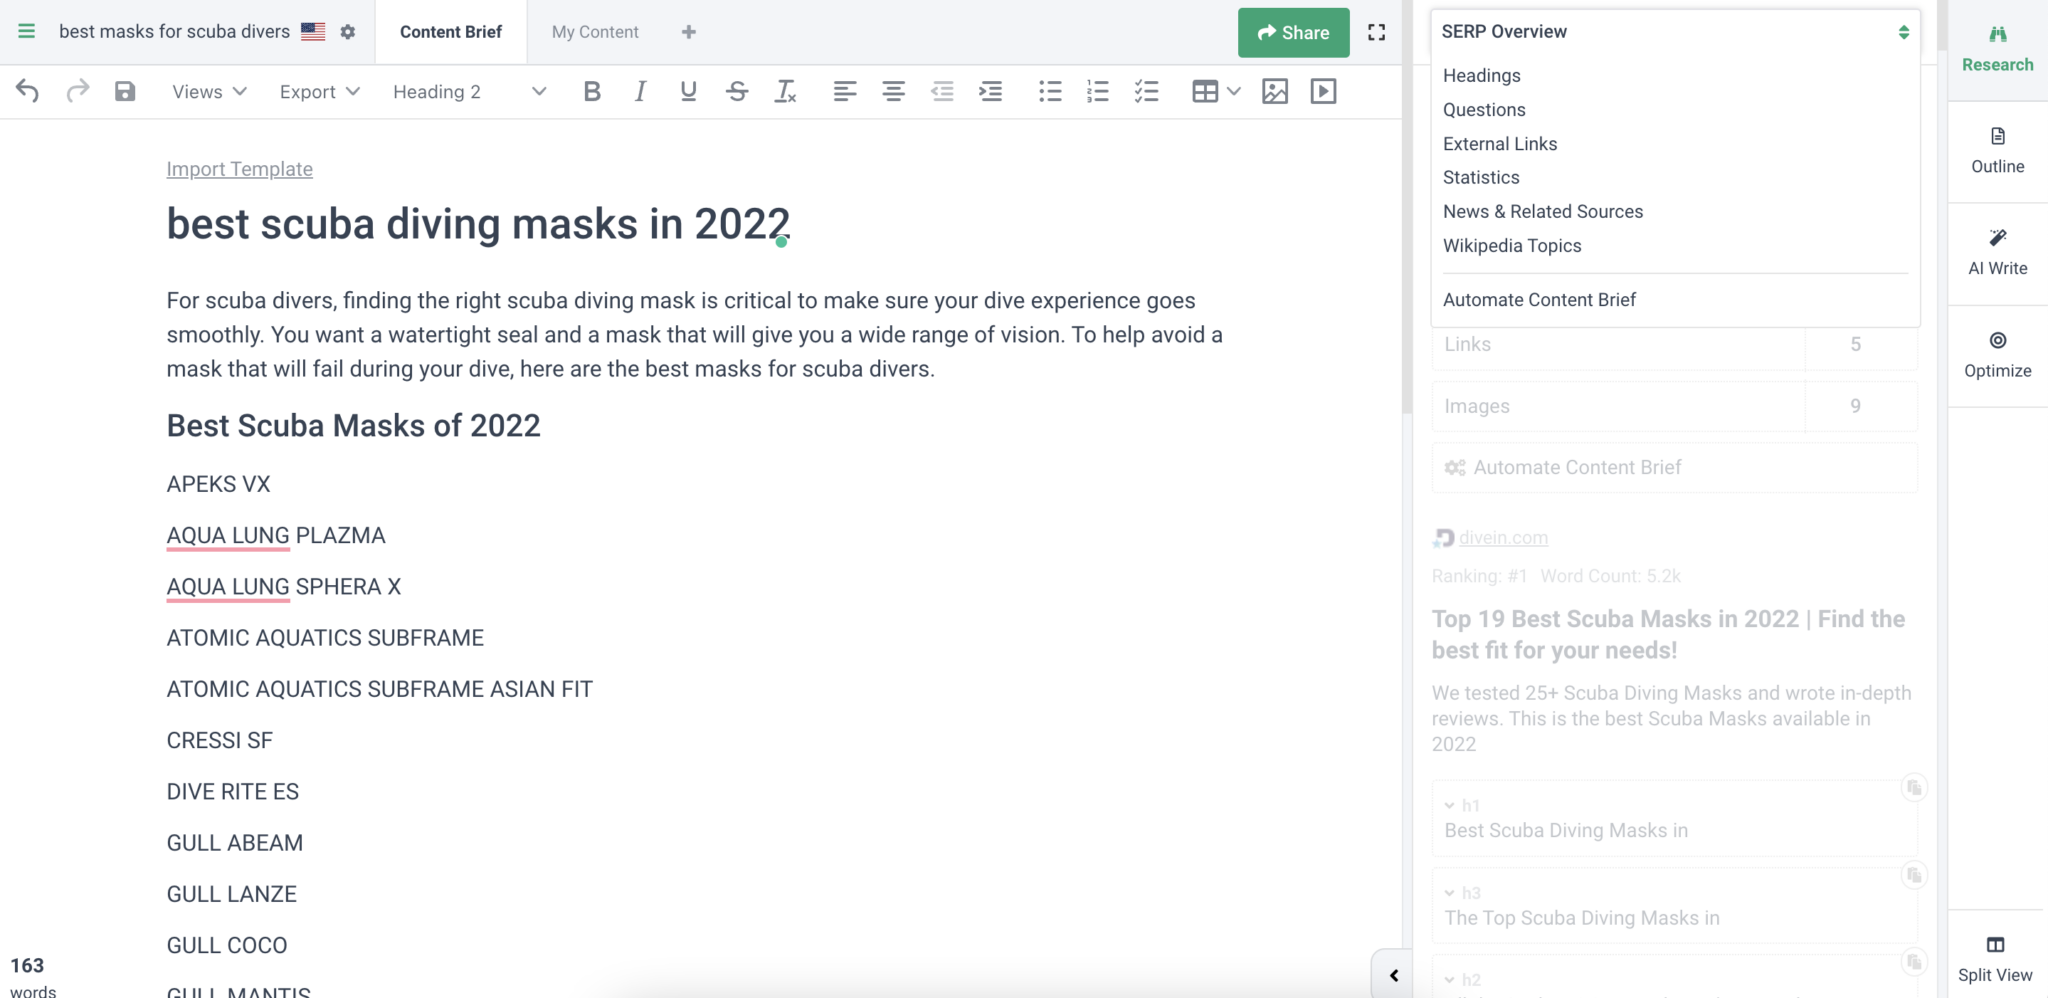Decrease indent
Screen dimensions: 2048x998
[x=942, y=91]
